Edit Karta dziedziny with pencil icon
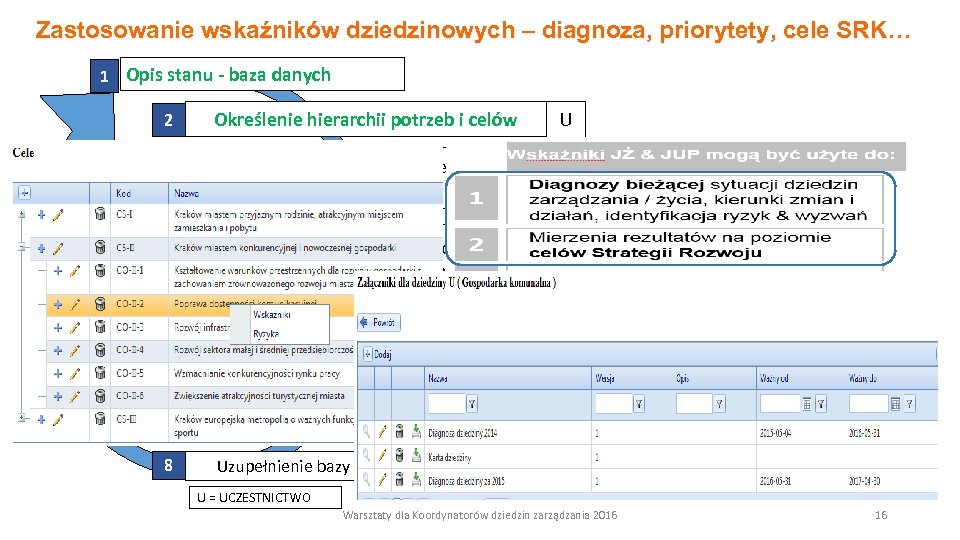This screenshot has height=540, width=960. coord(383,456)
